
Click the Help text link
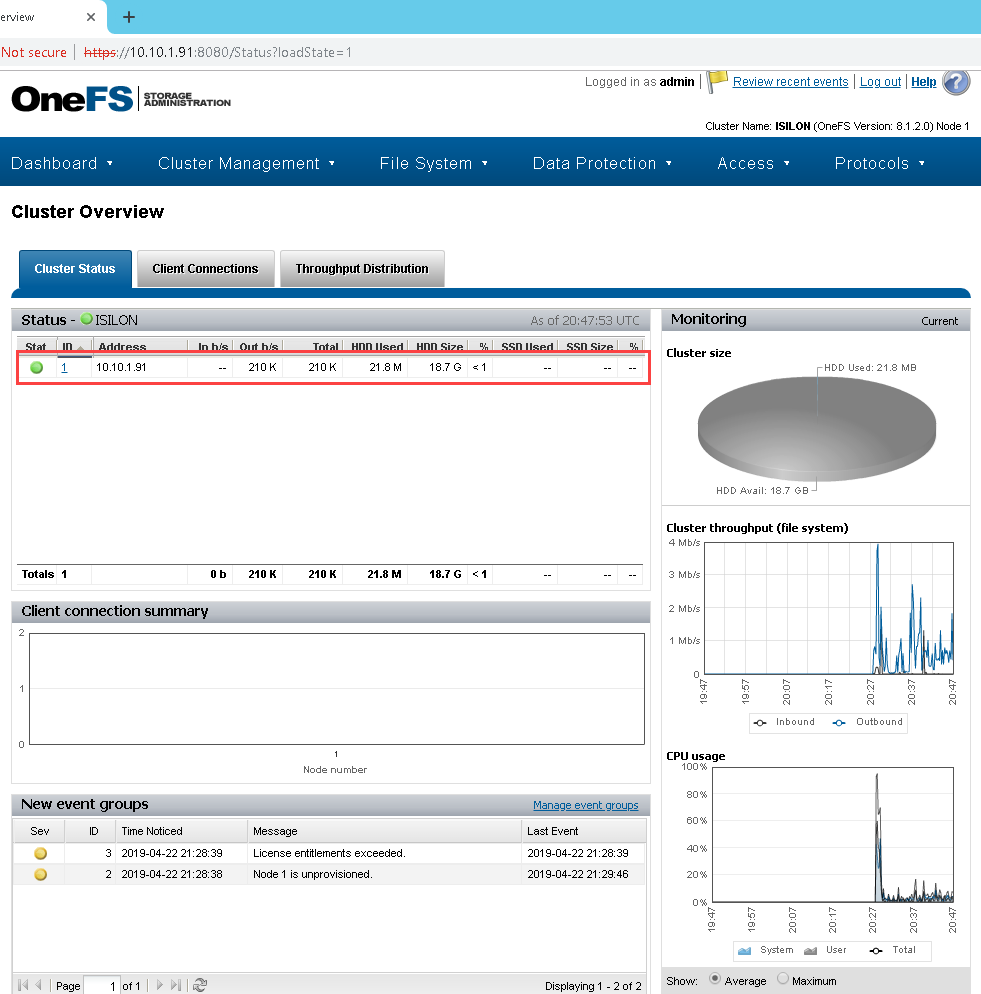923,82
